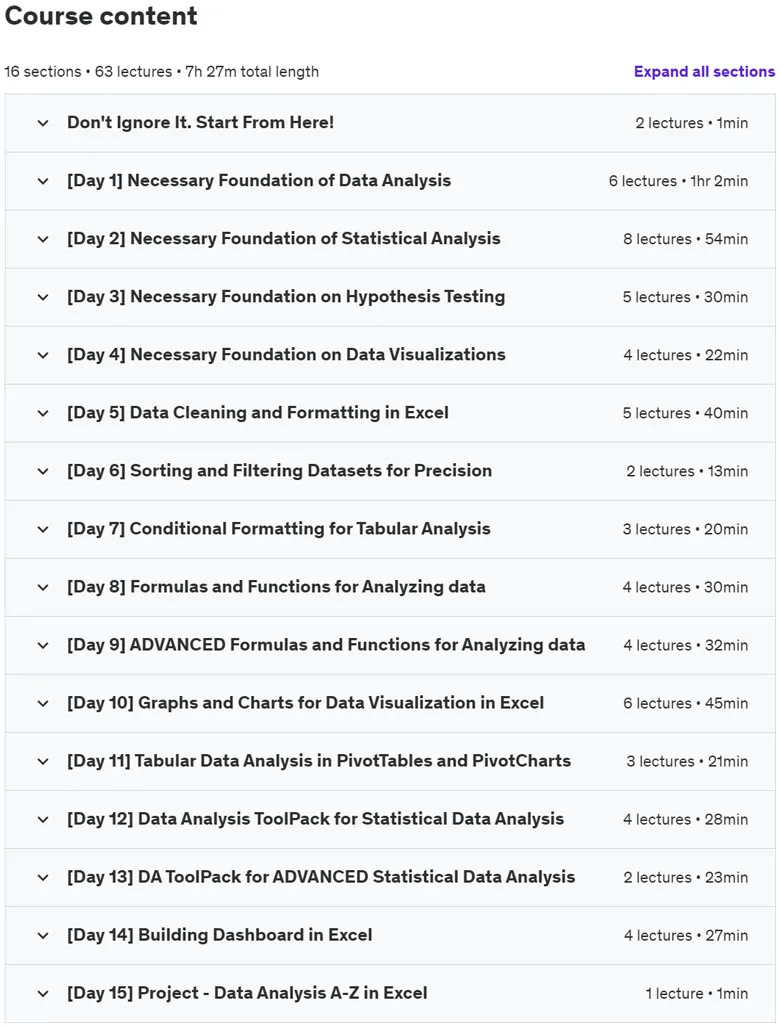Expand chevron for Day 4 Data Visualizations
Screen dimensions: 780x1027
click(x=43, y=355)
